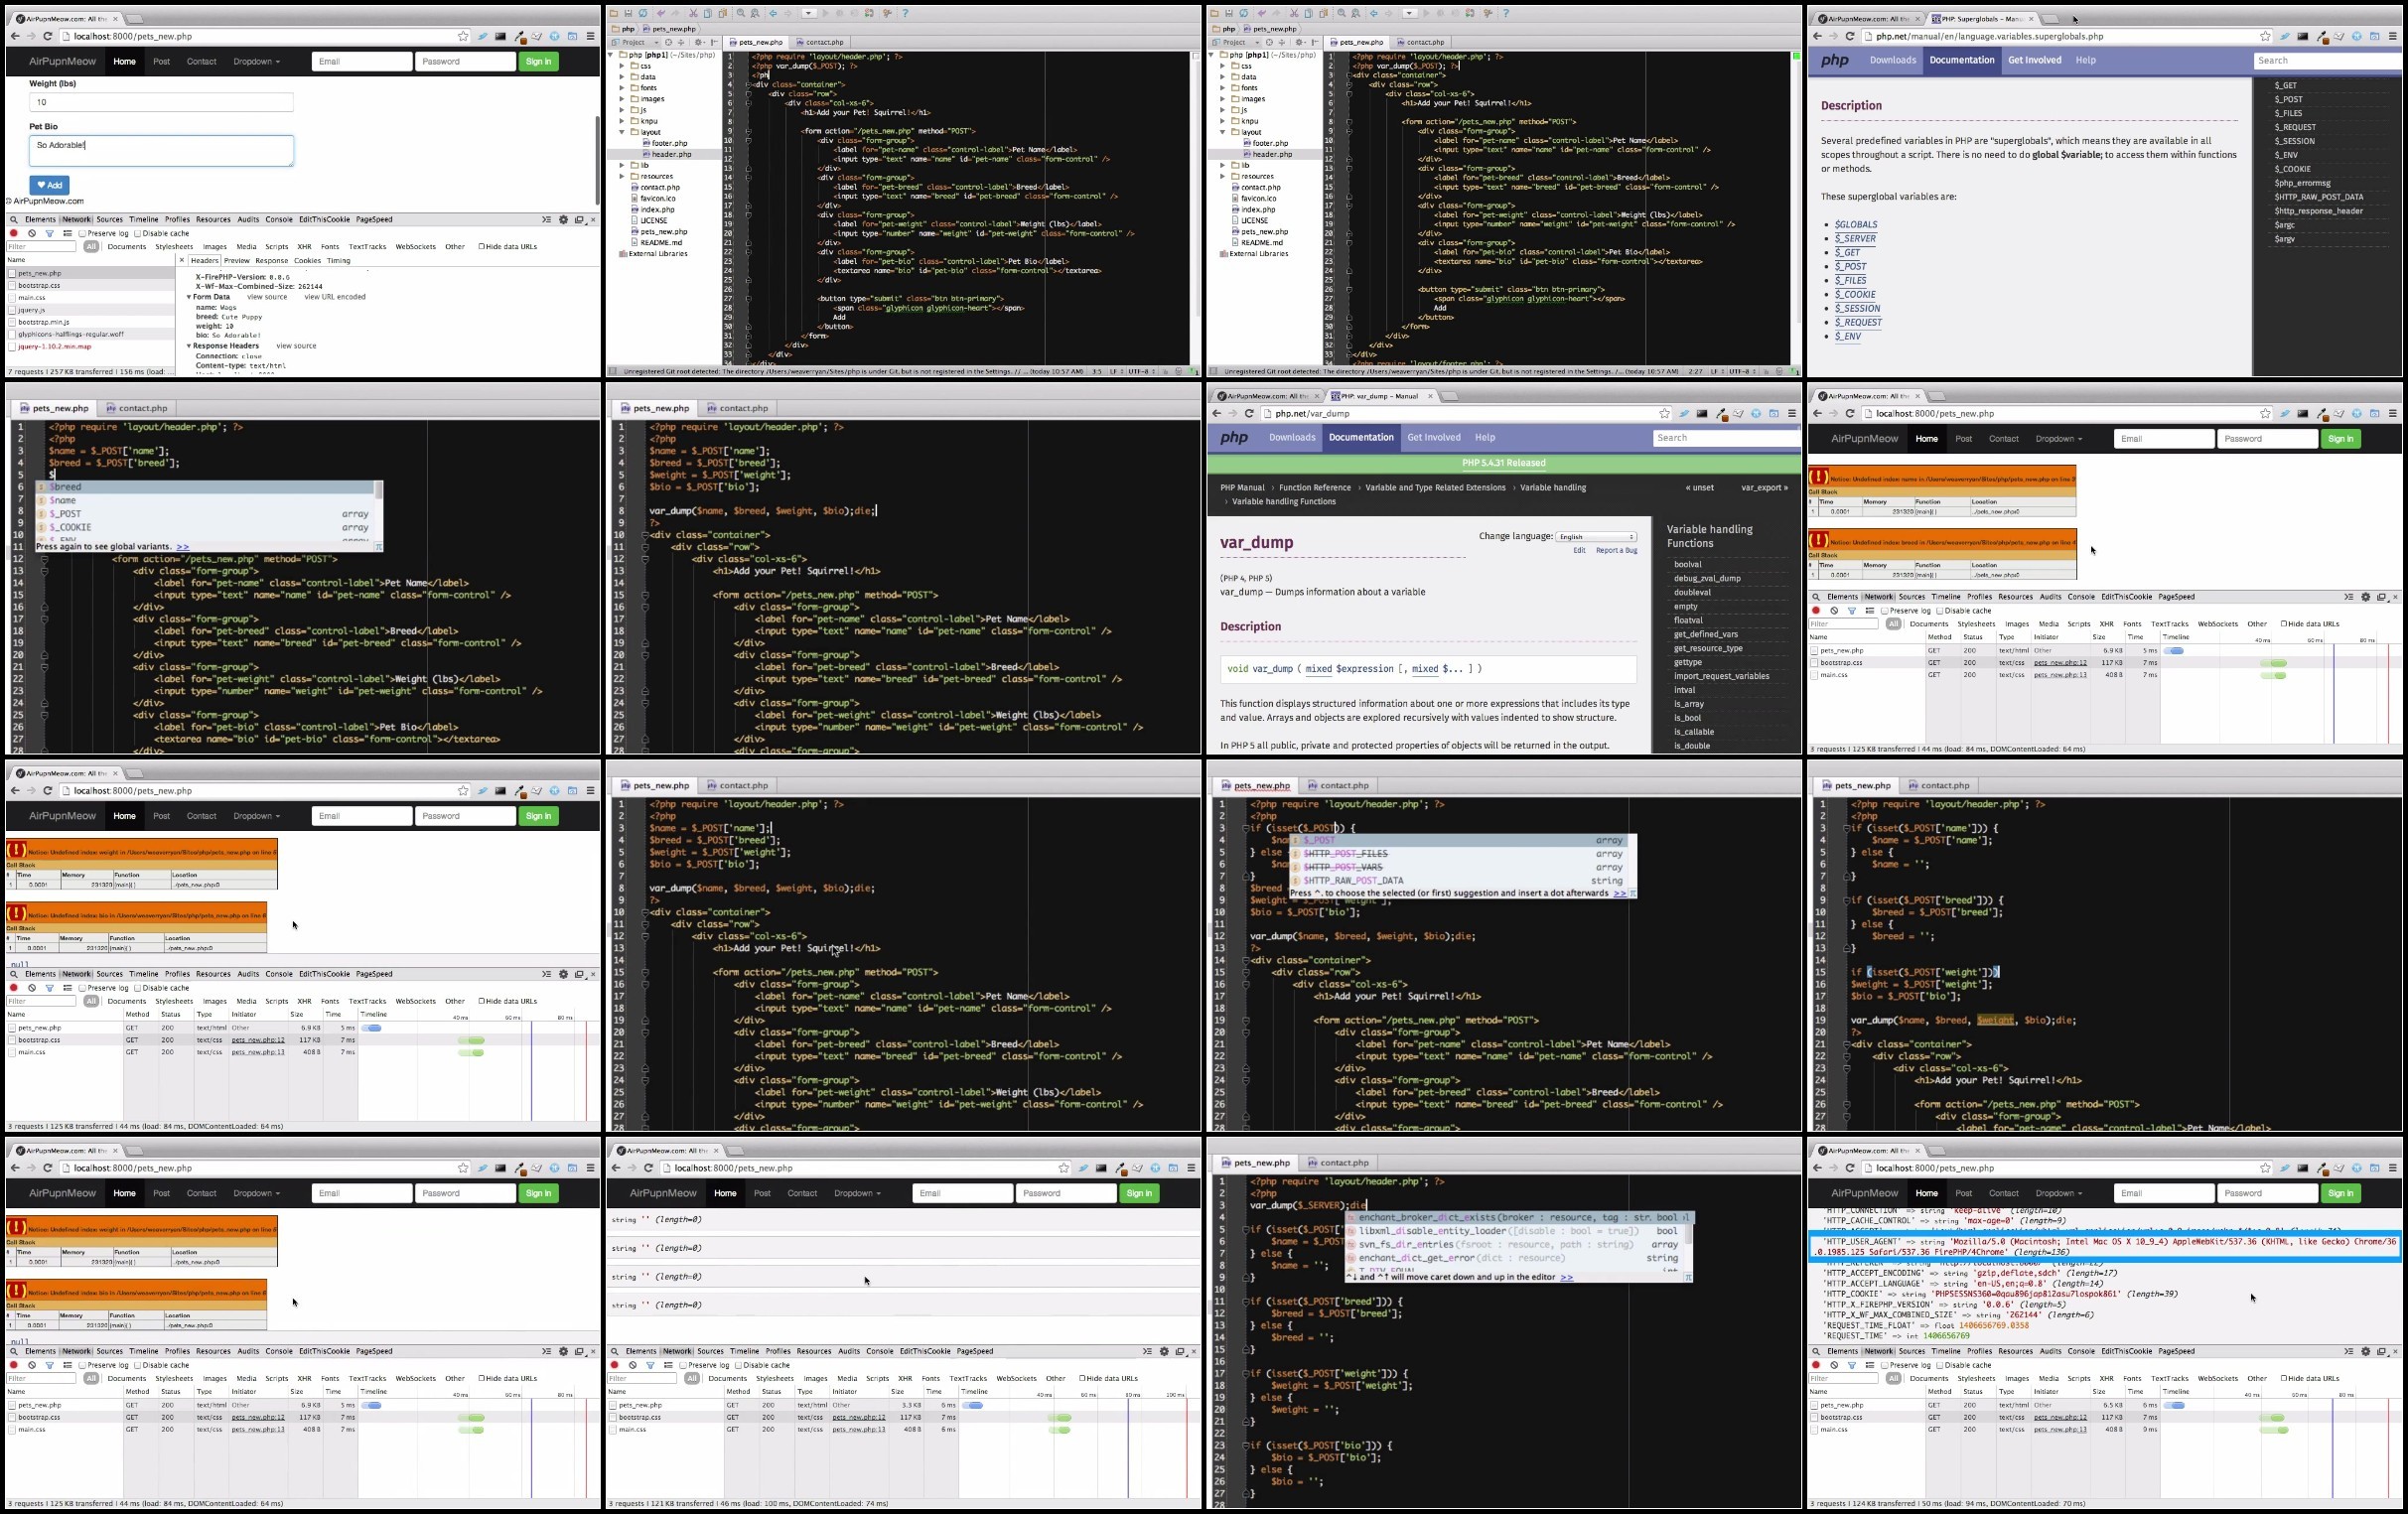Click the green inspection indicator in the editor corner
2408x1514 pixels.
pos(1796,56)
